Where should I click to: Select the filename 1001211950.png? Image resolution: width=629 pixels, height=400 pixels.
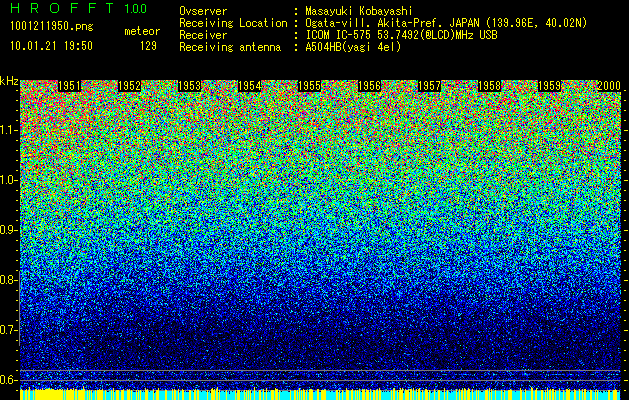[x=52, y=26]
